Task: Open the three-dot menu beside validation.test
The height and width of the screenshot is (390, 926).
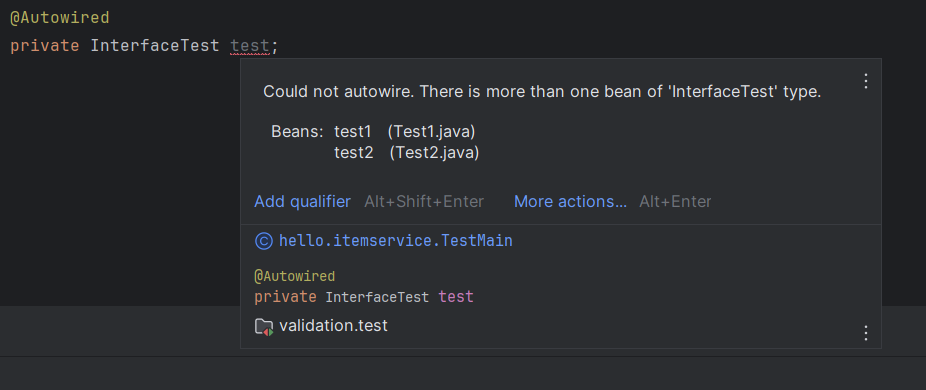Action: pyautogui.click(x=866, y=333)
